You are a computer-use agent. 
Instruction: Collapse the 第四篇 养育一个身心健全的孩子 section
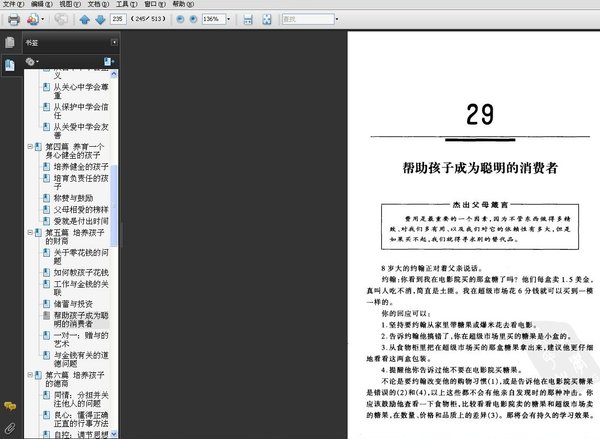pyautogui.click(x=30, y=147)
